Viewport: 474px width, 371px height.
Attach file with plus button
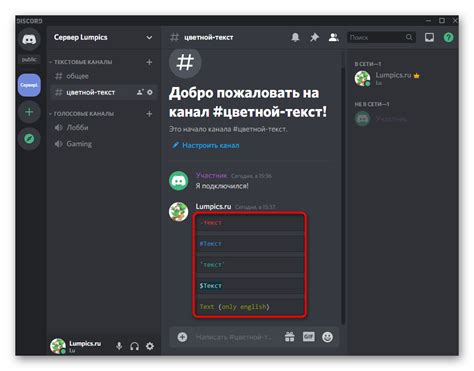[182, 337]
